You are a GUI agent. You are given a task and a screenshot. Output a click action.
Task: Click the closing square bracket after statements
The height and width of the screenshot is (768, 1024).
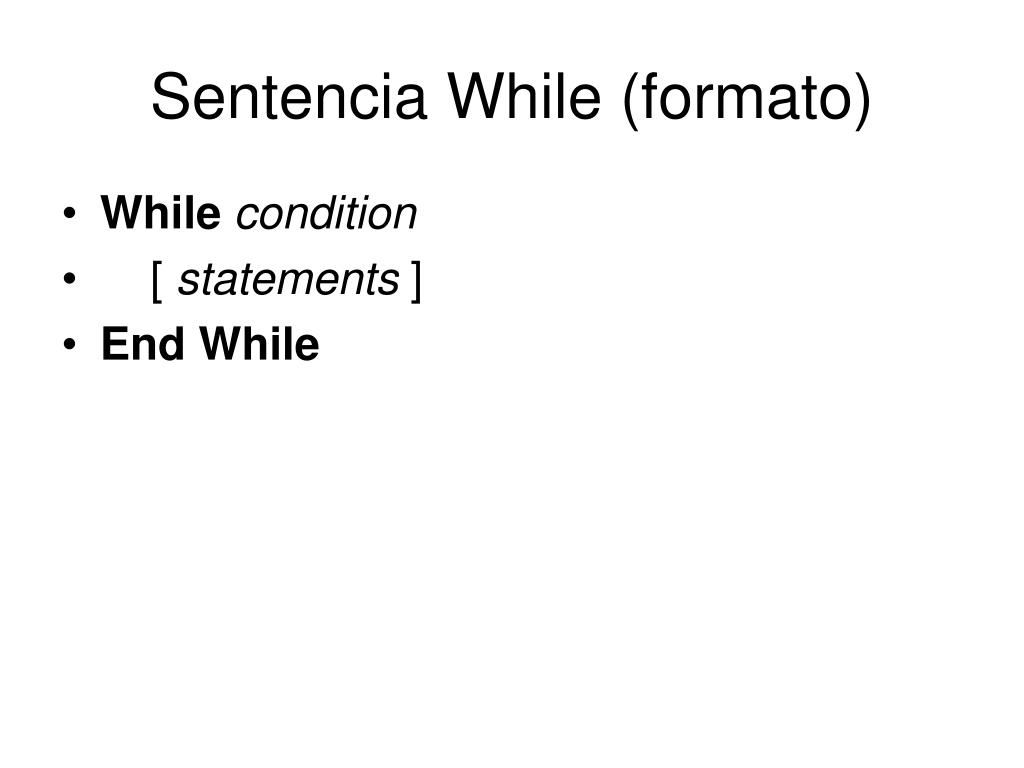point(416,281)
